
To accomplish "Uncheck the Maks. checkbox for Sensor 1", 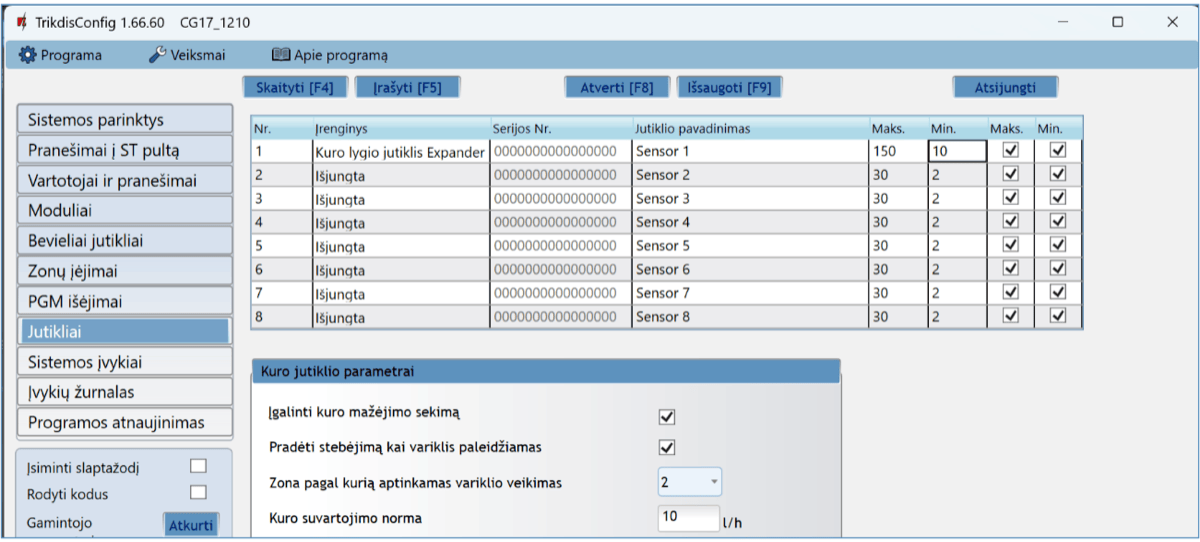I will coord(1010,150).
